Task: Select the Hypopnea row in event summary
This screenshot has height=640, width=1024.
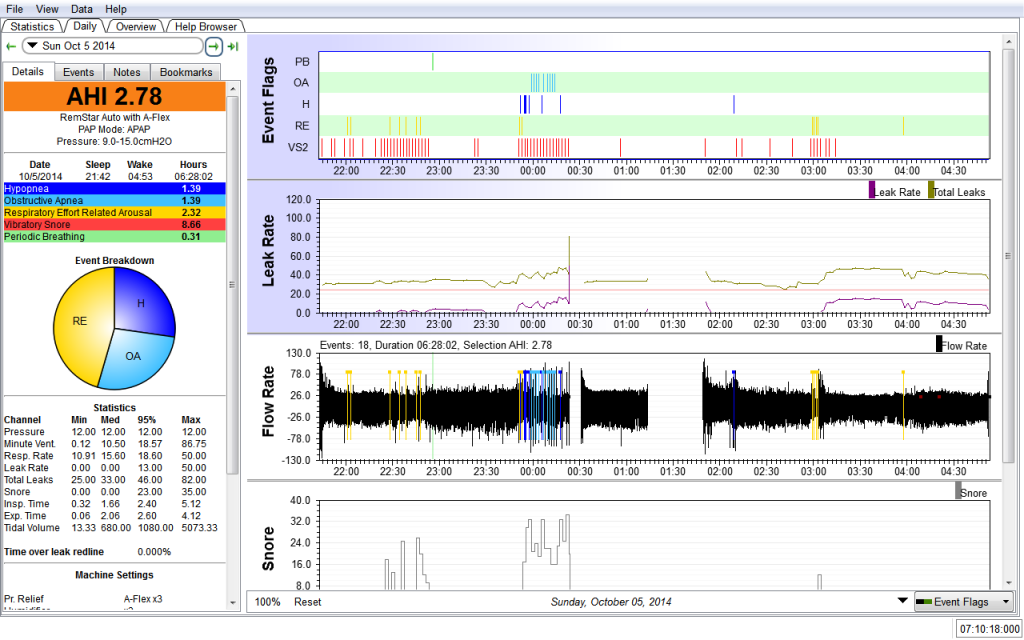Action: click(112, 188)
